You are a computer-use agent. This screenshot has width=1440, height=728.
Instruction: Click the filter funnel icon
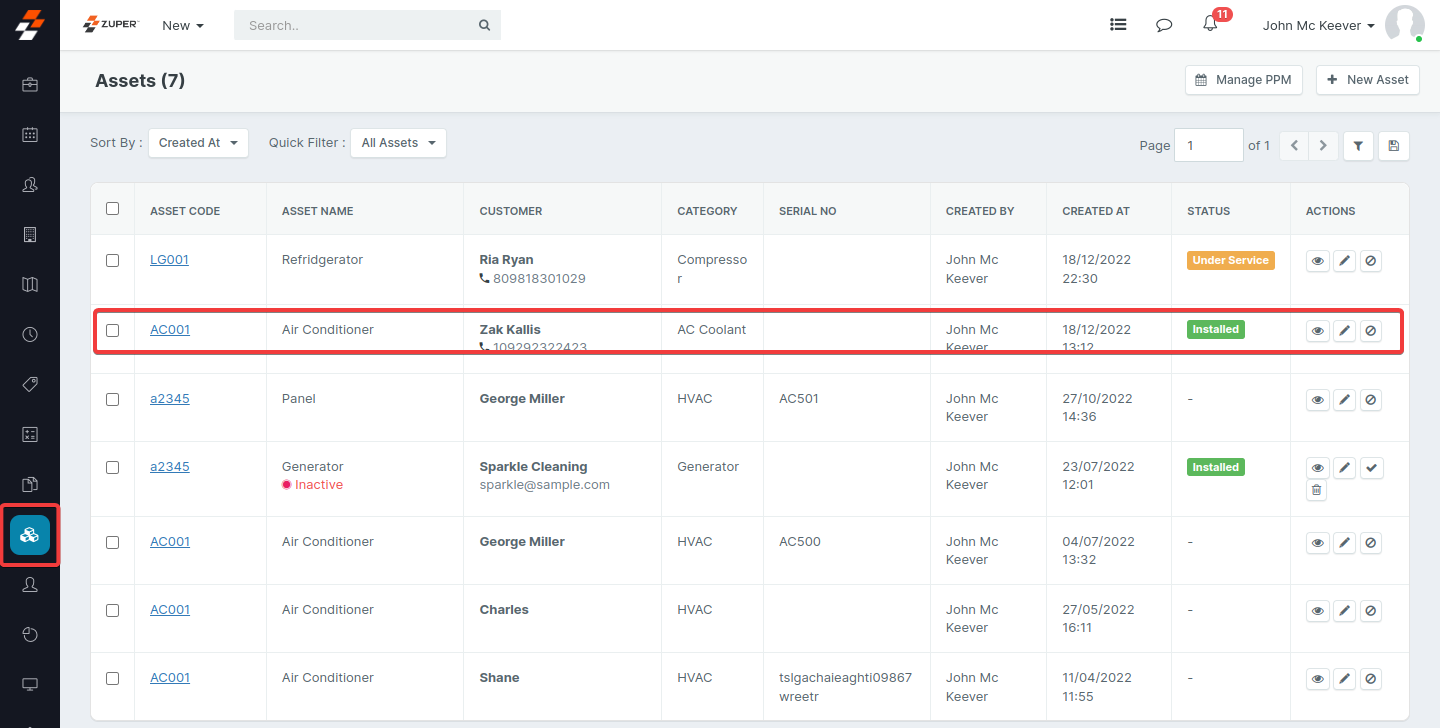(x=1358, y=146)
